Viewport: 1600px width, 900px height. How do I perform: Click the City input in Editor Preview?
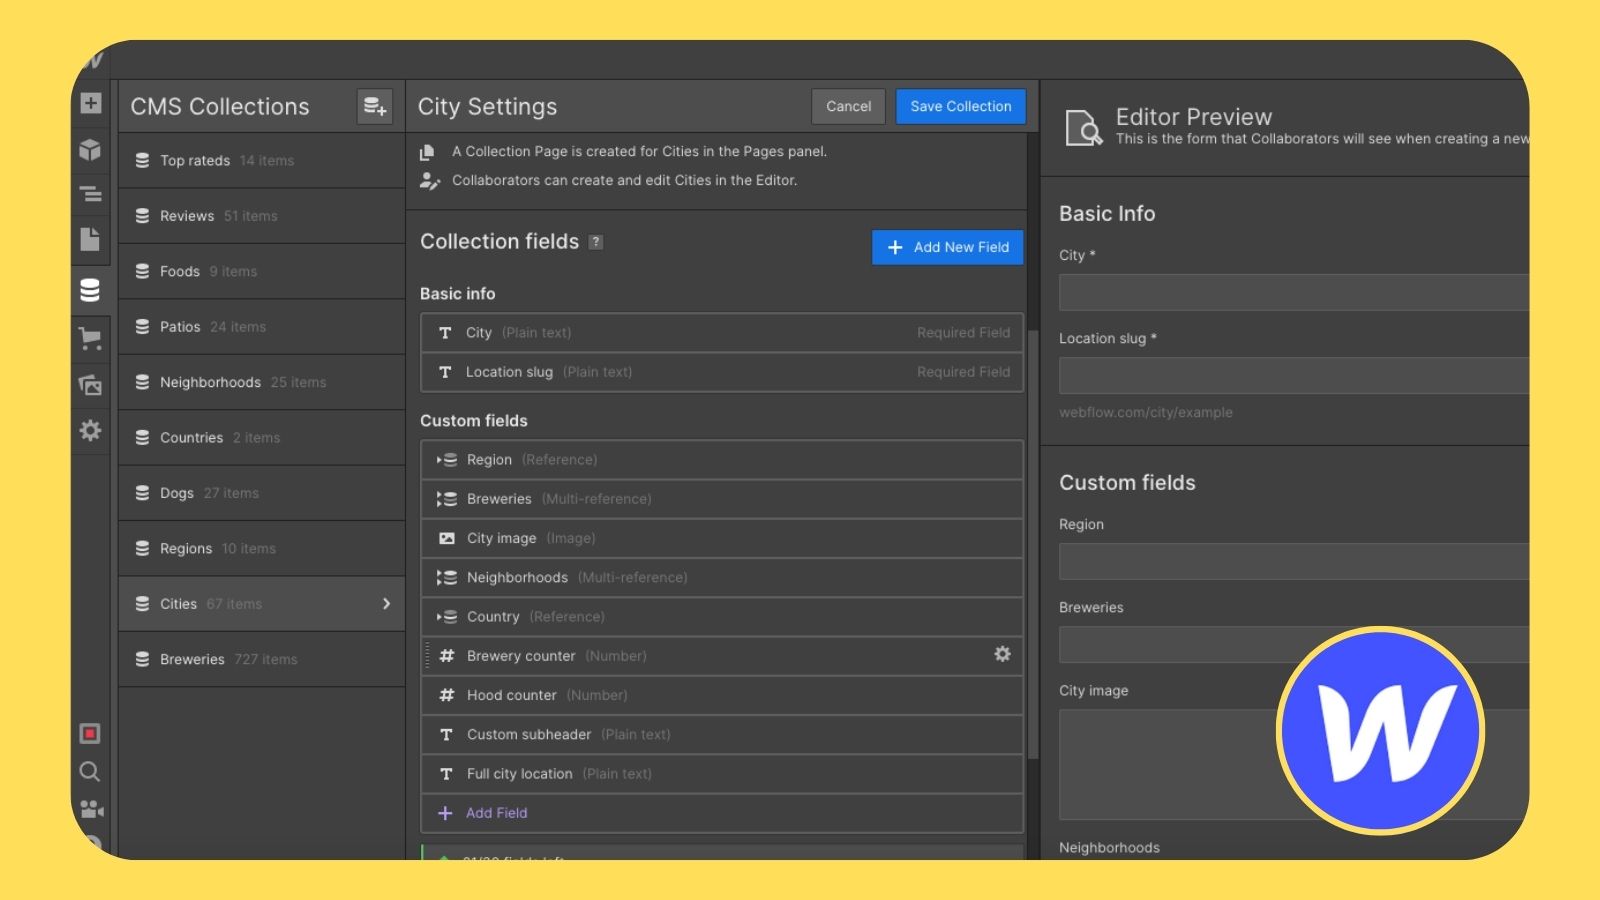tap(1294, 293)
